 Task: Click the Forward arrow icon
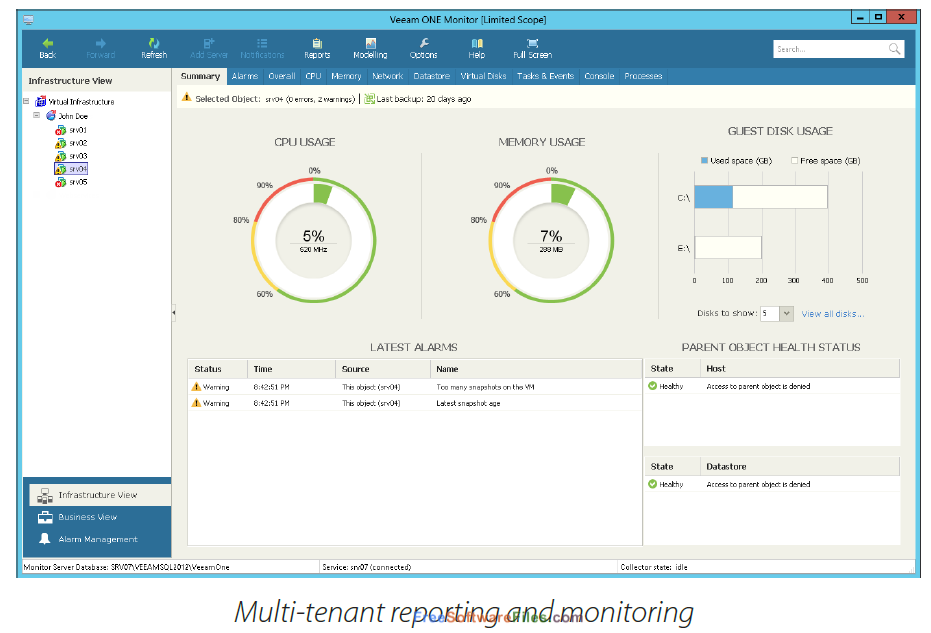coord(100,43)
